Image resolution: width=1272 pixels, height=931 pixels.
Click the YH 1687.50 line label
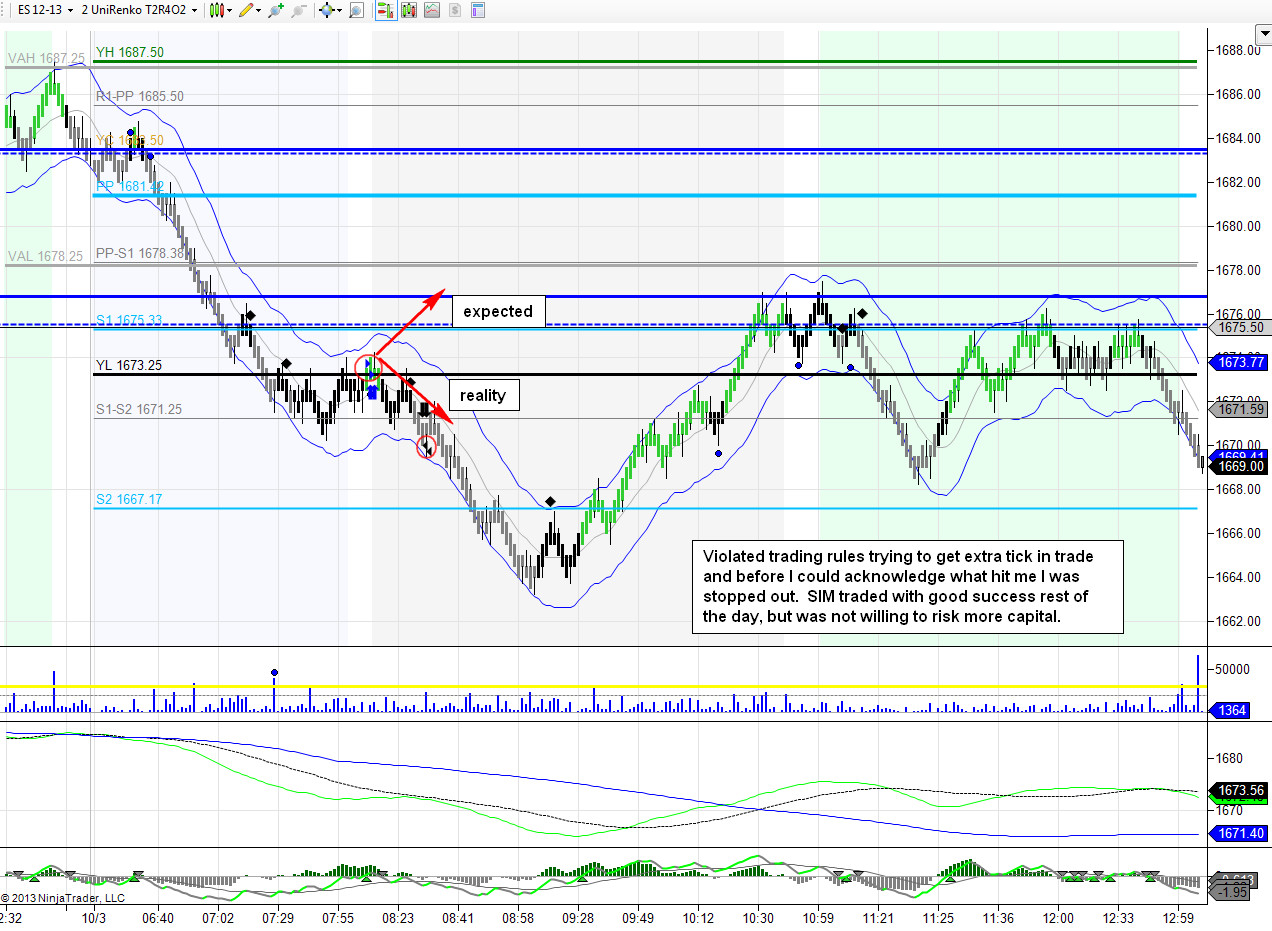coord(130,52)
